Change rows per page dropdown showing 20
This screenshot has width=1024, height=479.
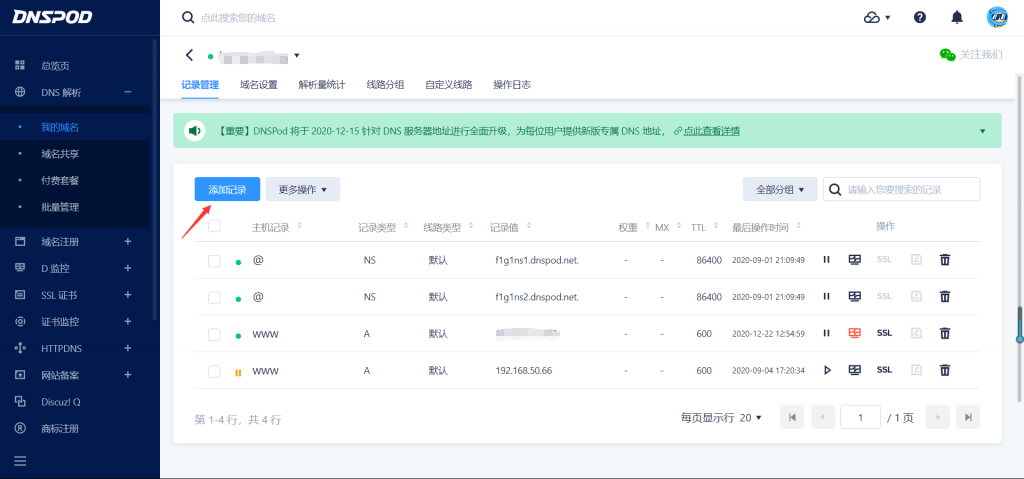(749, 417)
